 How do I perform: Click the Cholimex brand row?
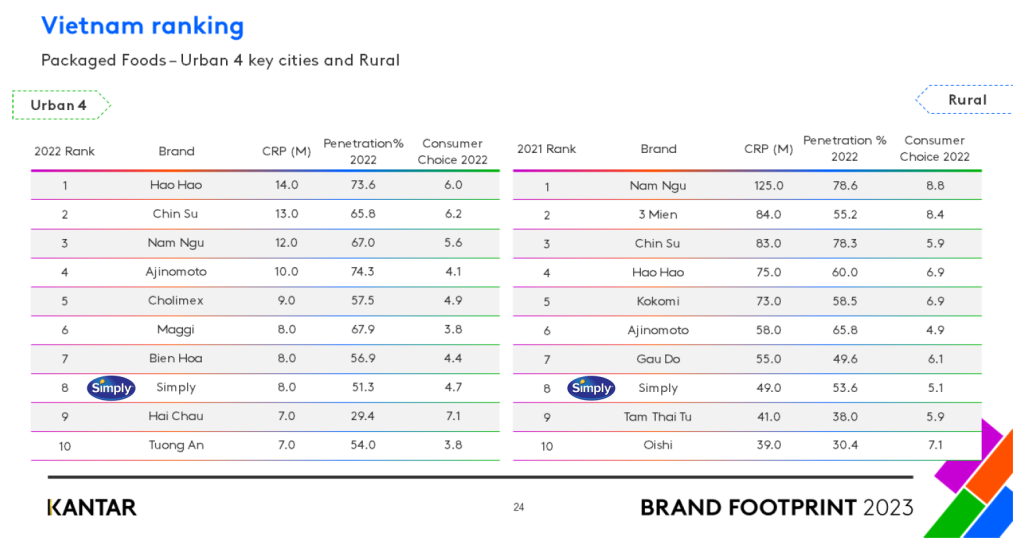pos(176,301)
